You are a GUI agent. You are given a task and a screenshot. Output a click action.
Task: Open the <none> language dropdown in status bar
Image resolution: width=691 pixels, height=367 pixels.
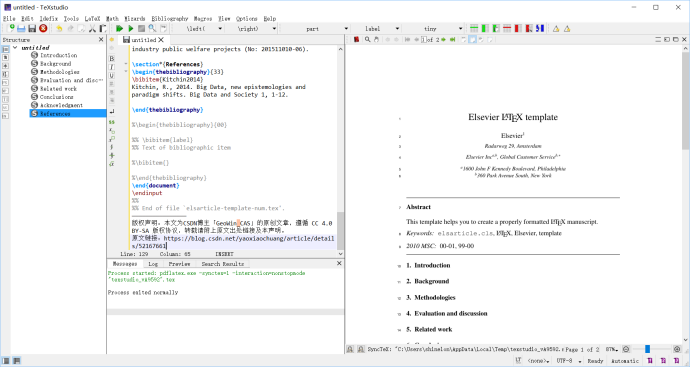tap(539, 361)
